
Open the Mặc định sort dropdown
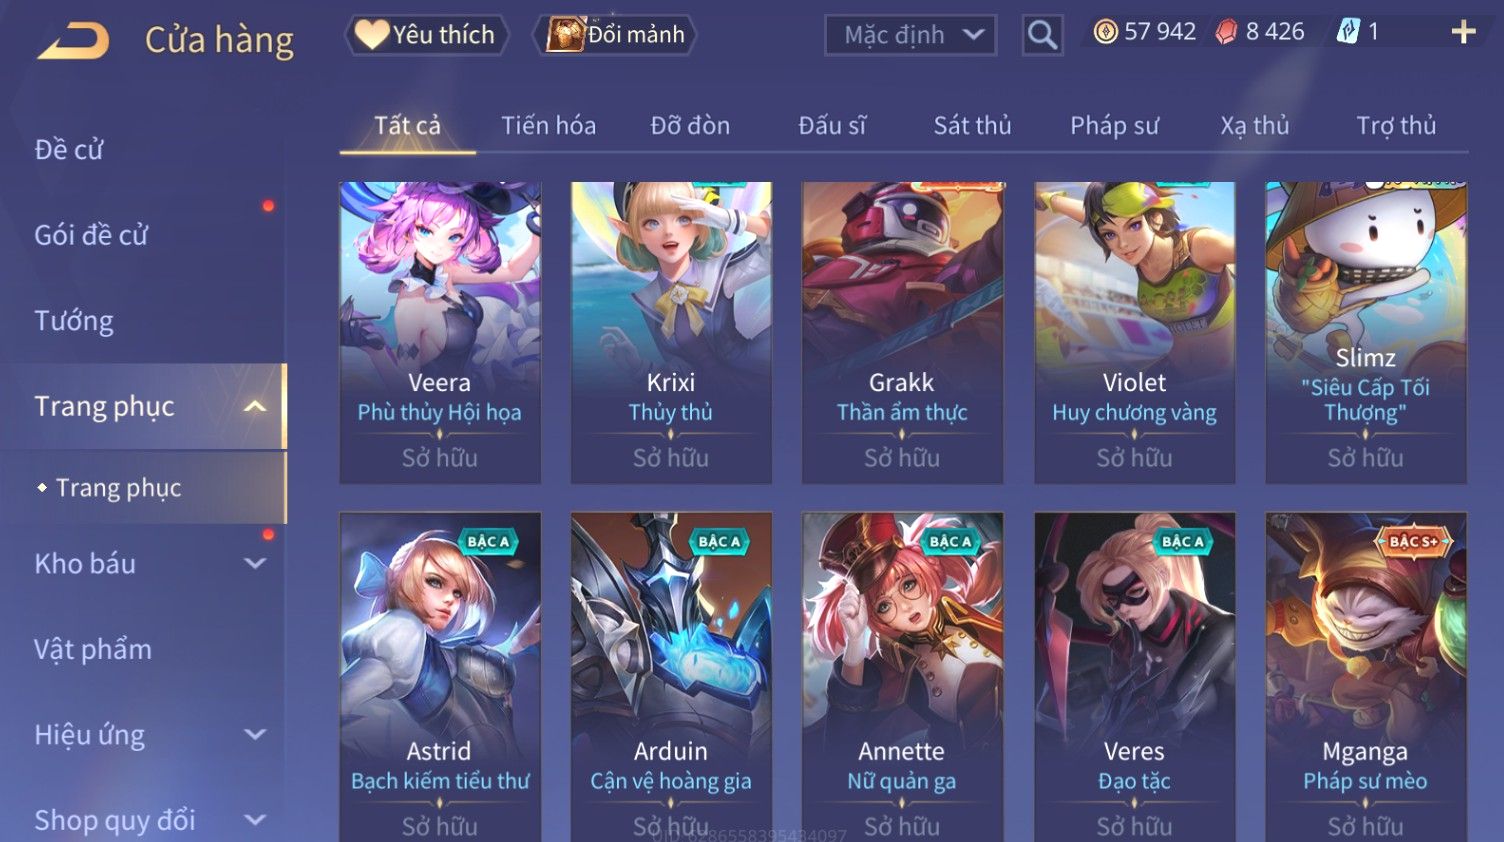910,36
